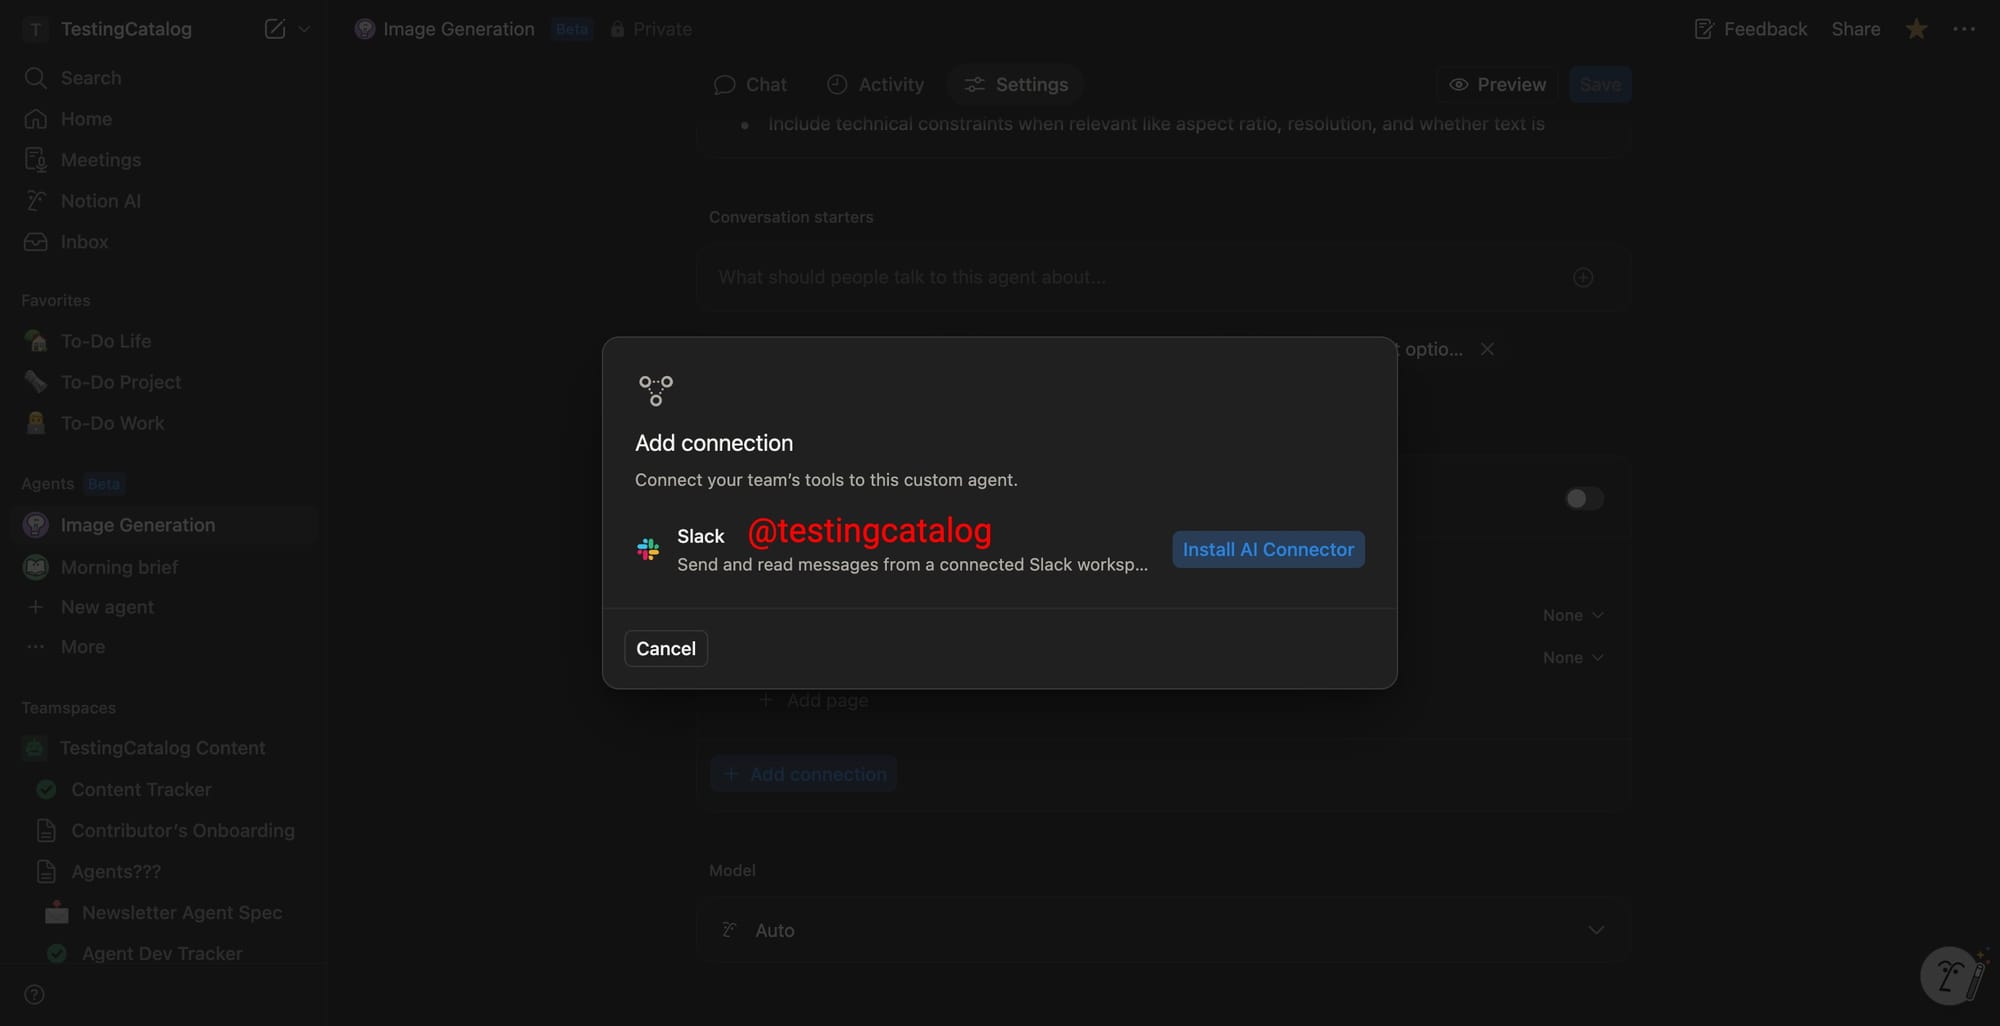The image size is (2000, 1026).
Task: Click Install AI Connector for Slack
Action: pos(1267,549)
